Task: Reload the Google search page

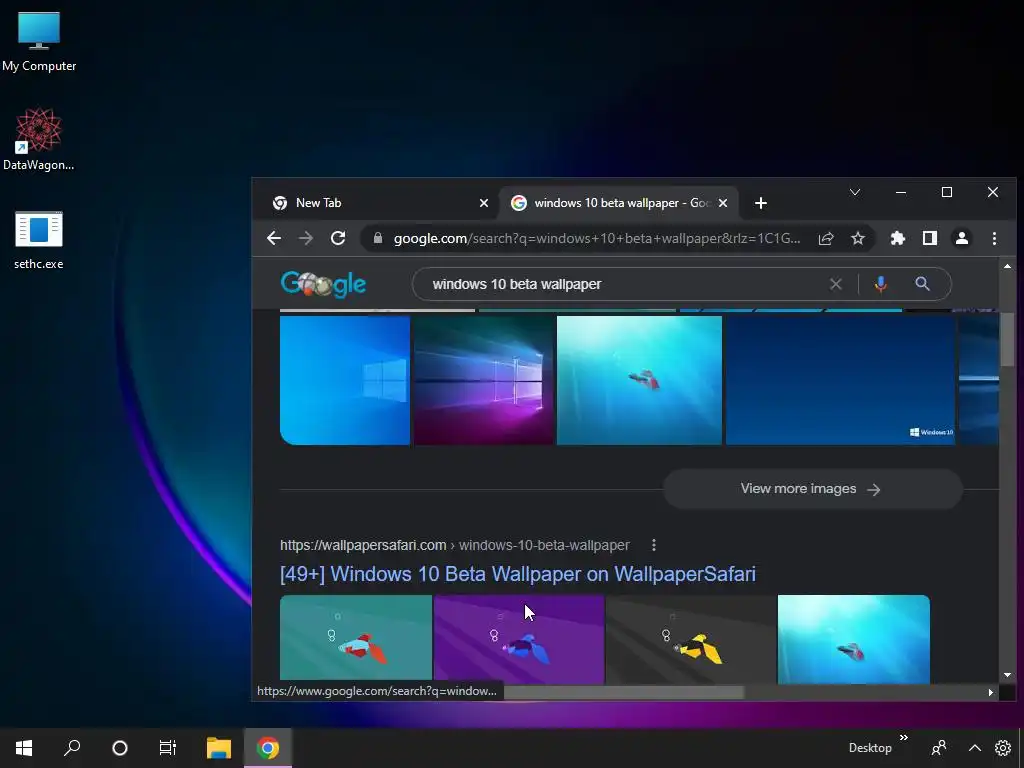Action: coord(338,238)
